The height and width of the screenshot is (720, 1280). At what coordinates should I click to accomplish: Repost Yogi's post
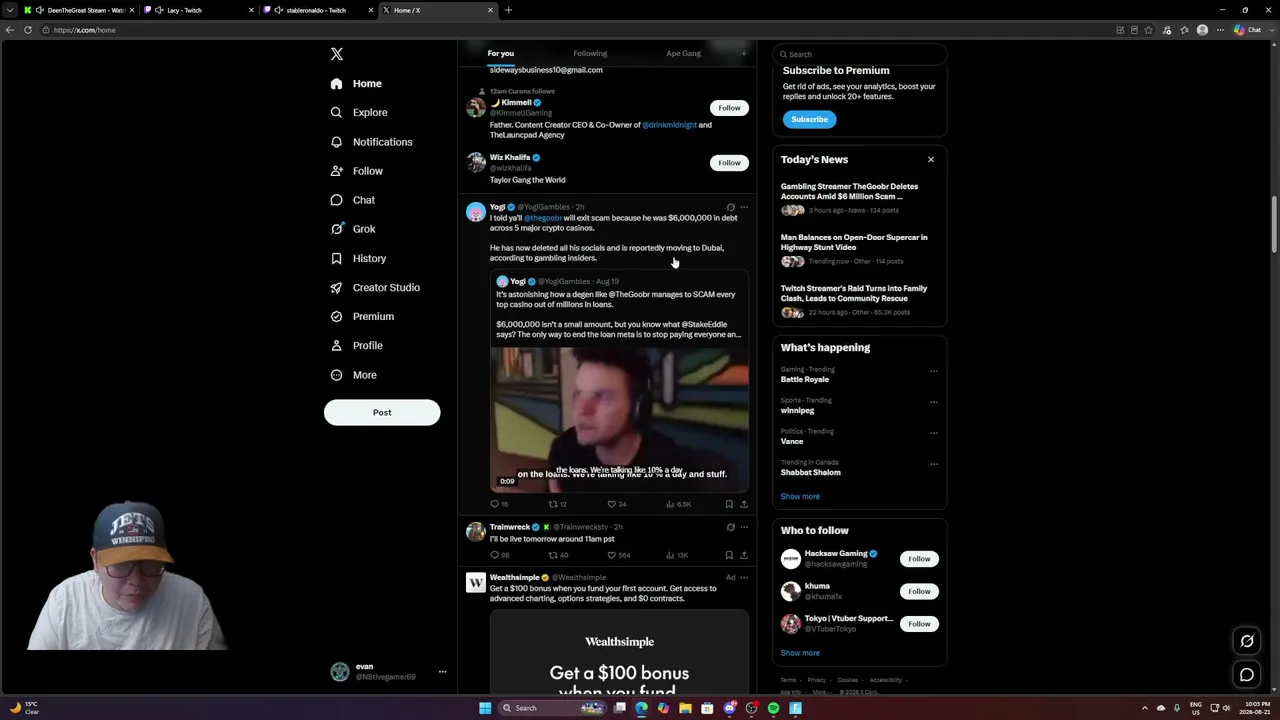pyautogui.click(x=557, y=504)
